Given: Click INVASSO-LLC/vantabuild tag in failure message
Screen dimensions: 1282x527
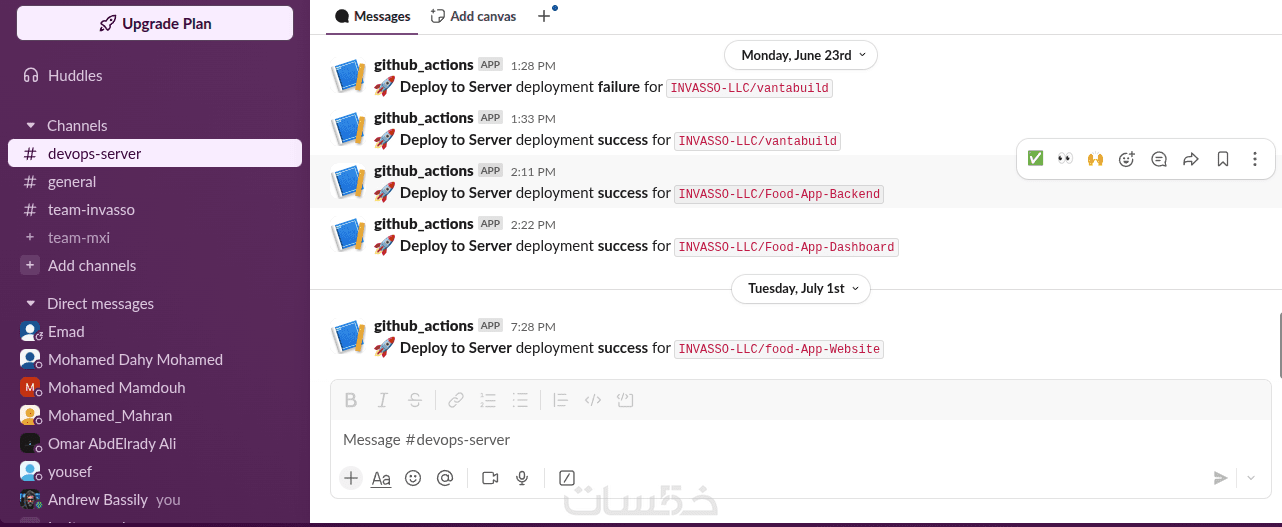Looking at the screenshot, I should [x=750, y=88].
